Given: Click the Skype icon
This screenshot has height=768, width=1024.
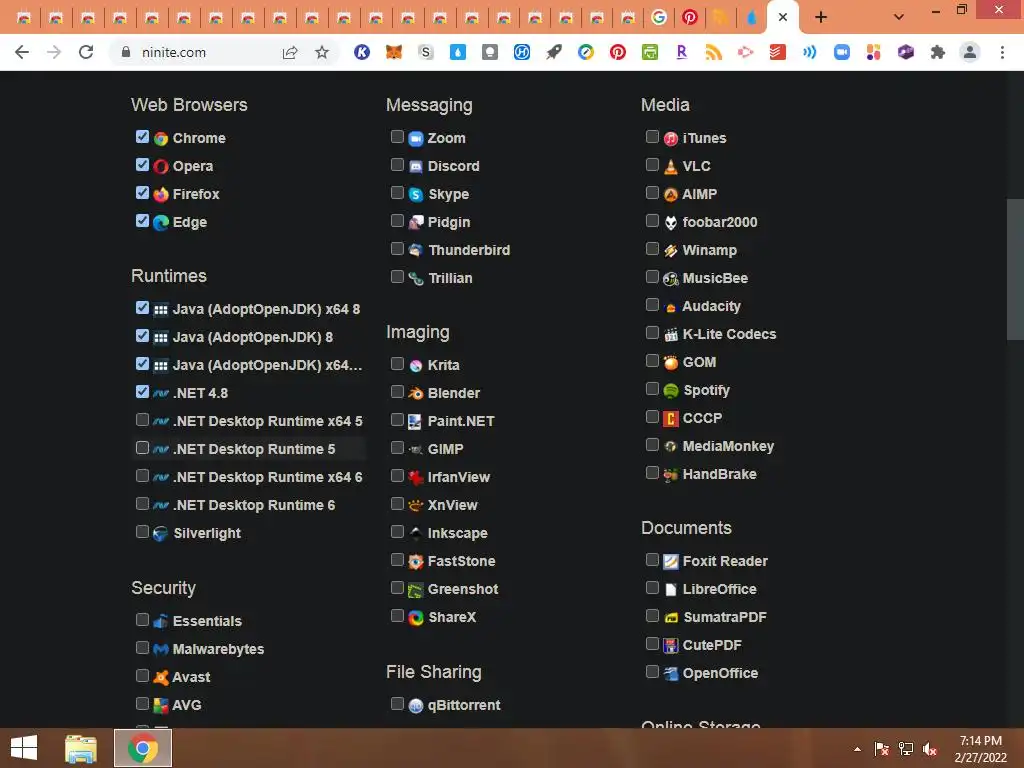Looking at the screenshot, I should point(416,195).
